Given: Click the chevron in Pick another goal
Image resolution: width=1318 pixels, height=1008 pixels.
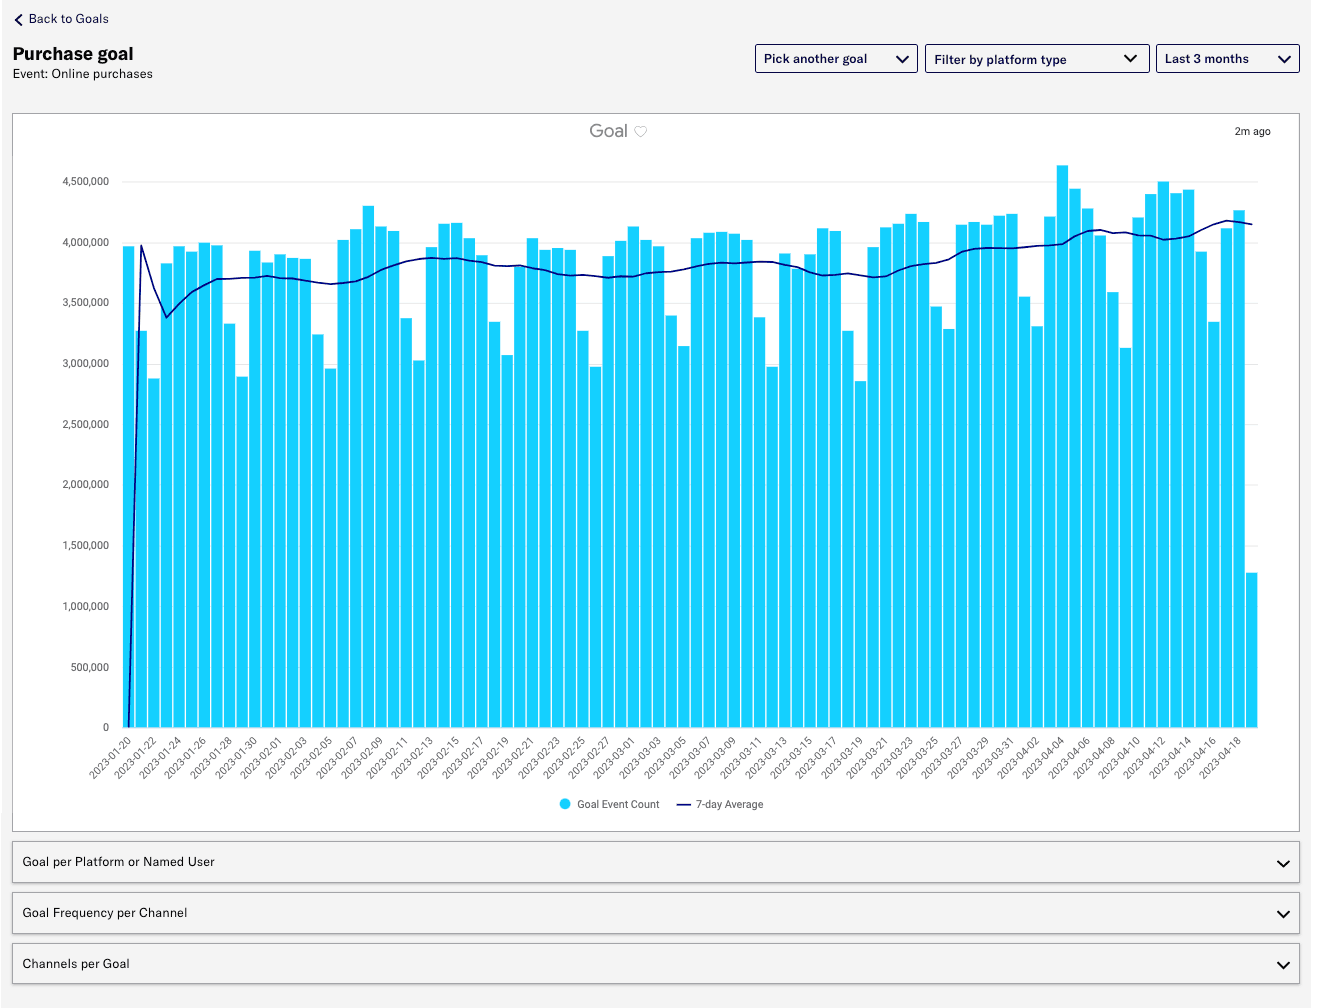Looking at the screenshot, I should click(902, 59).
